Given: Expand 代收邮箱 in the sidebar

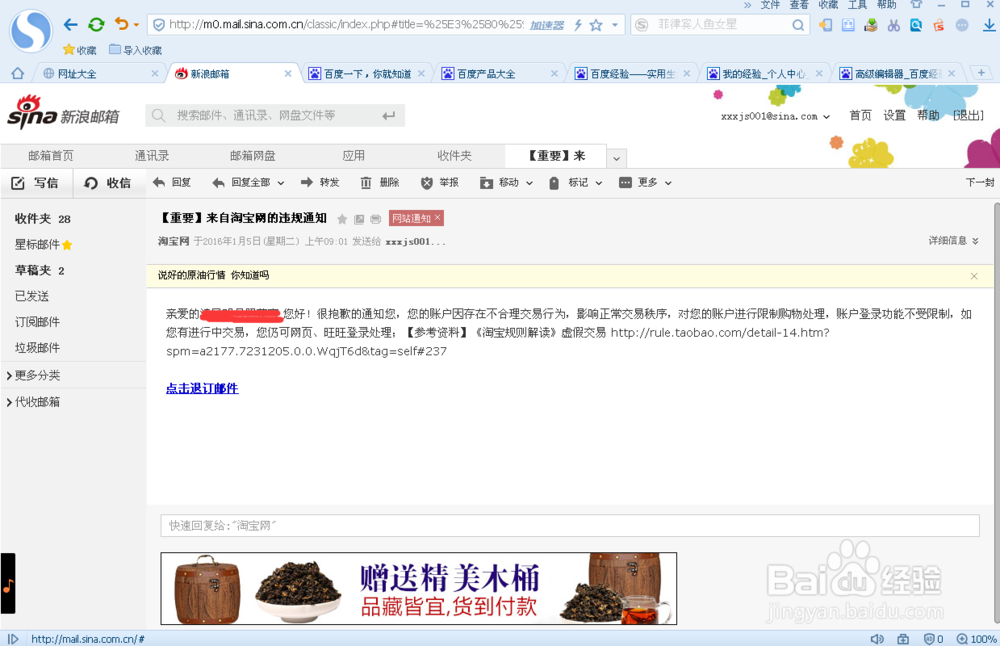Looking at the screenshot, I should [33, 402].
